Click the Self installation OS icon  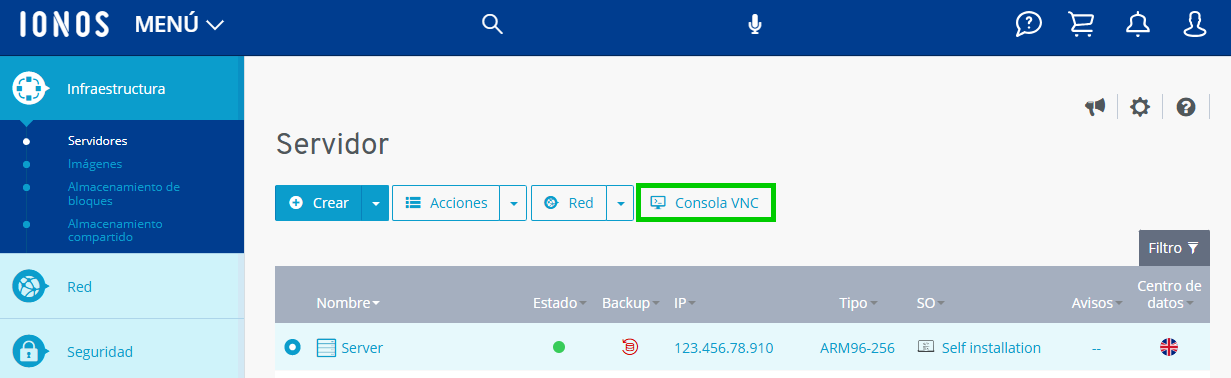point(926,347)
